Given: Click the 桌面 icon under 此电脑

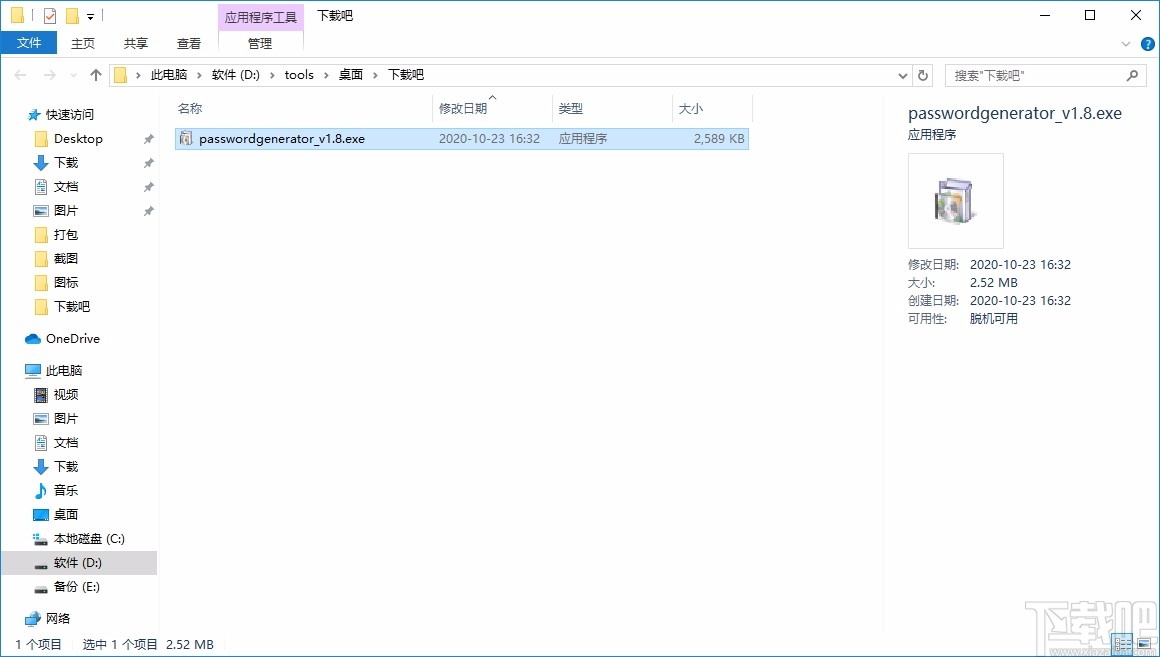Looking at the screenshot, I should pos(41,514).
